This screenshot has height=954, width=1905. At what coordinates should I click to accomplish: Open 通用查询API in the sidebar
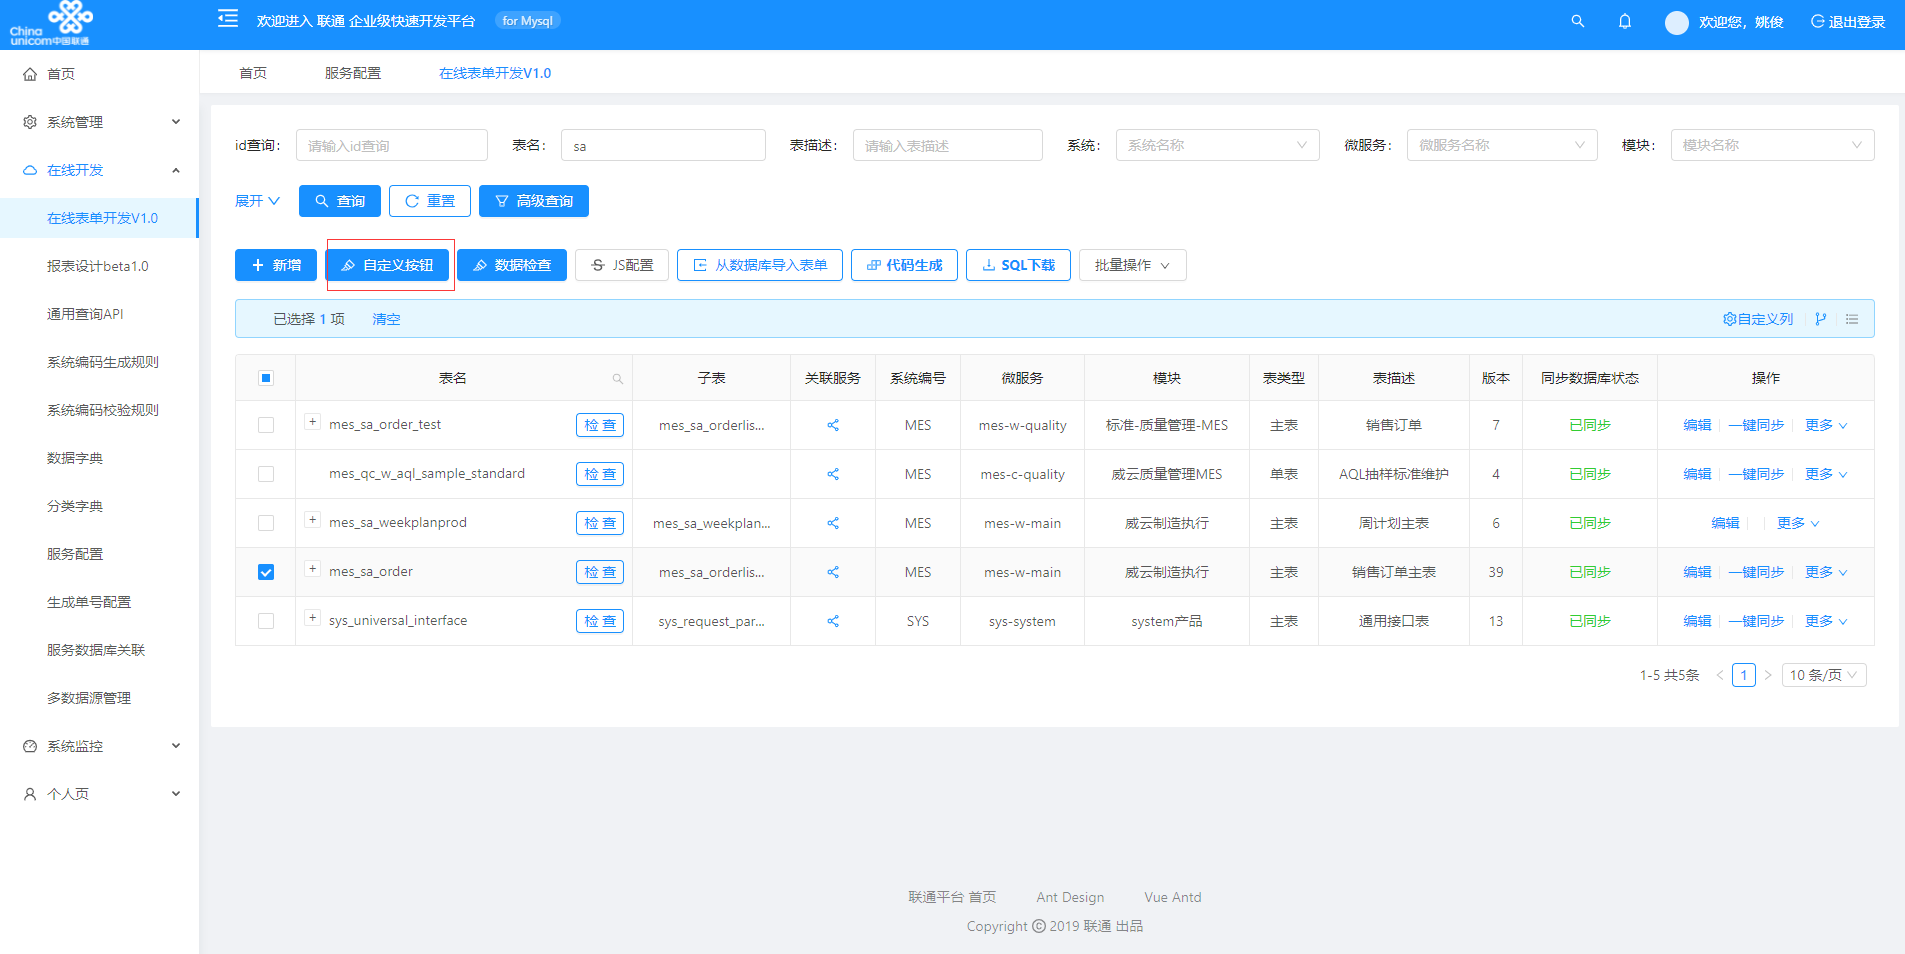(x=99, y=314)
